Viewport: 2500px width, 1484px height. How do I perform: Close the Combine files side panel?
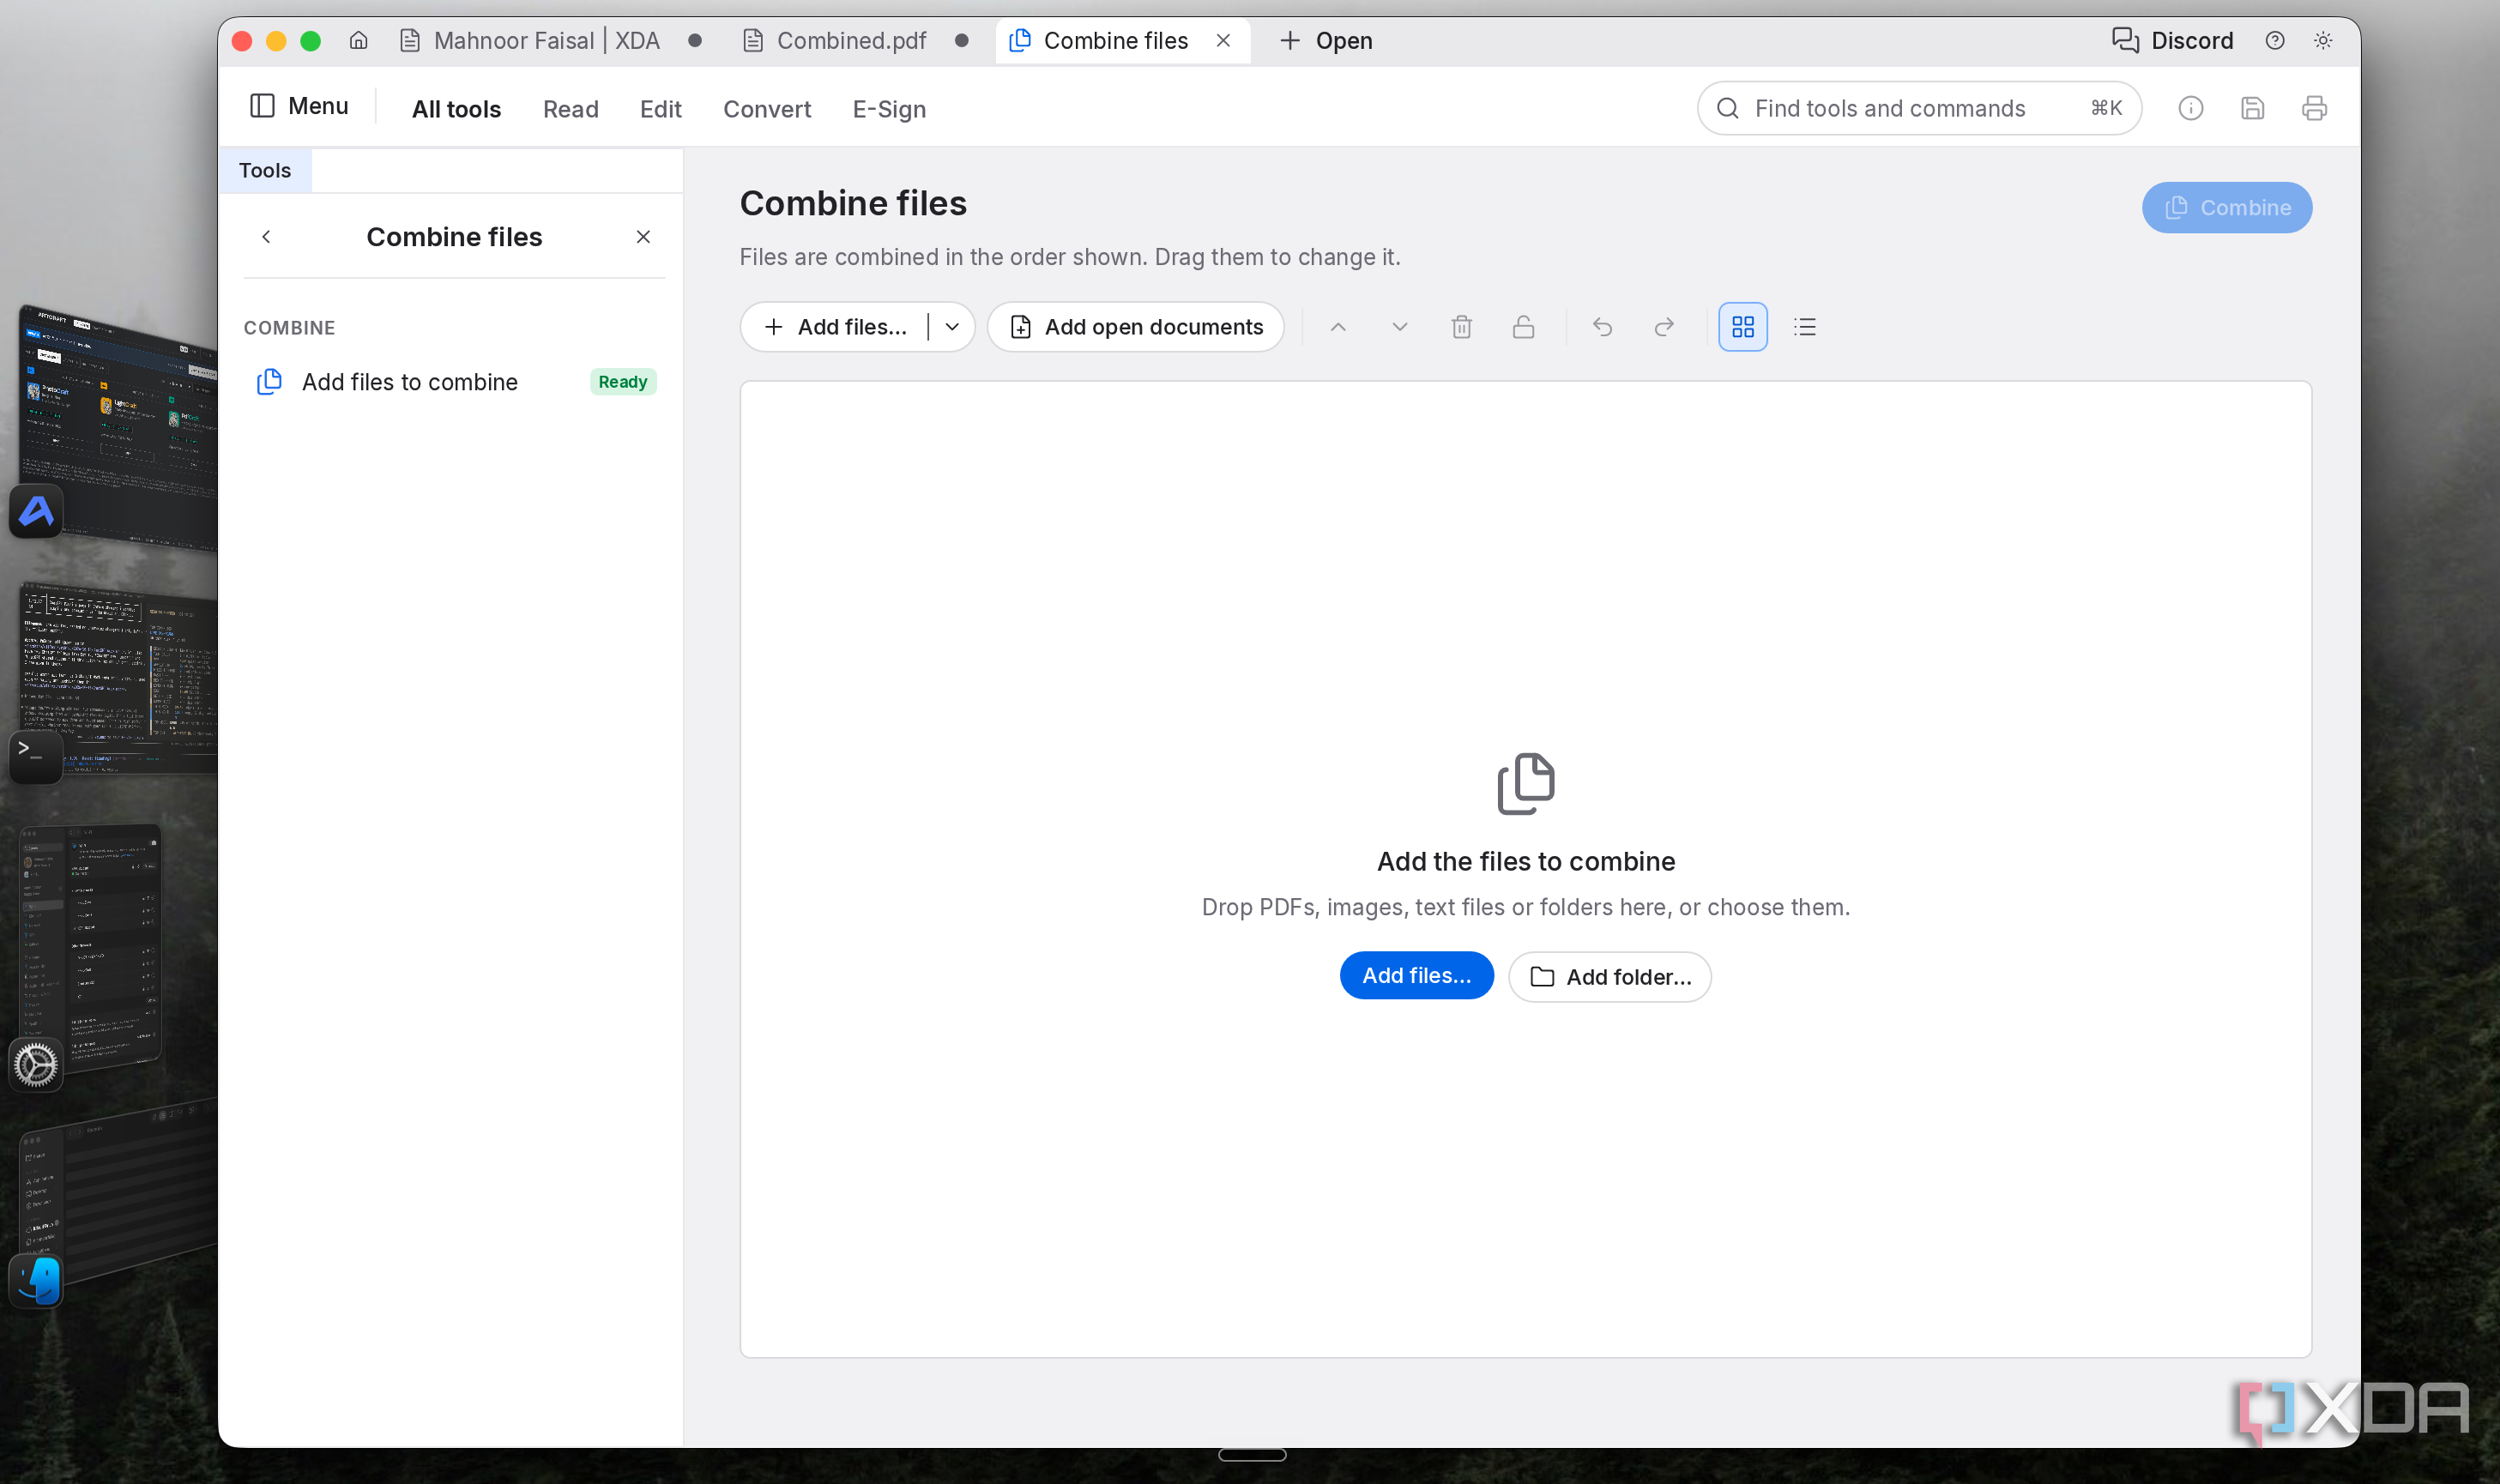(643, 237)
